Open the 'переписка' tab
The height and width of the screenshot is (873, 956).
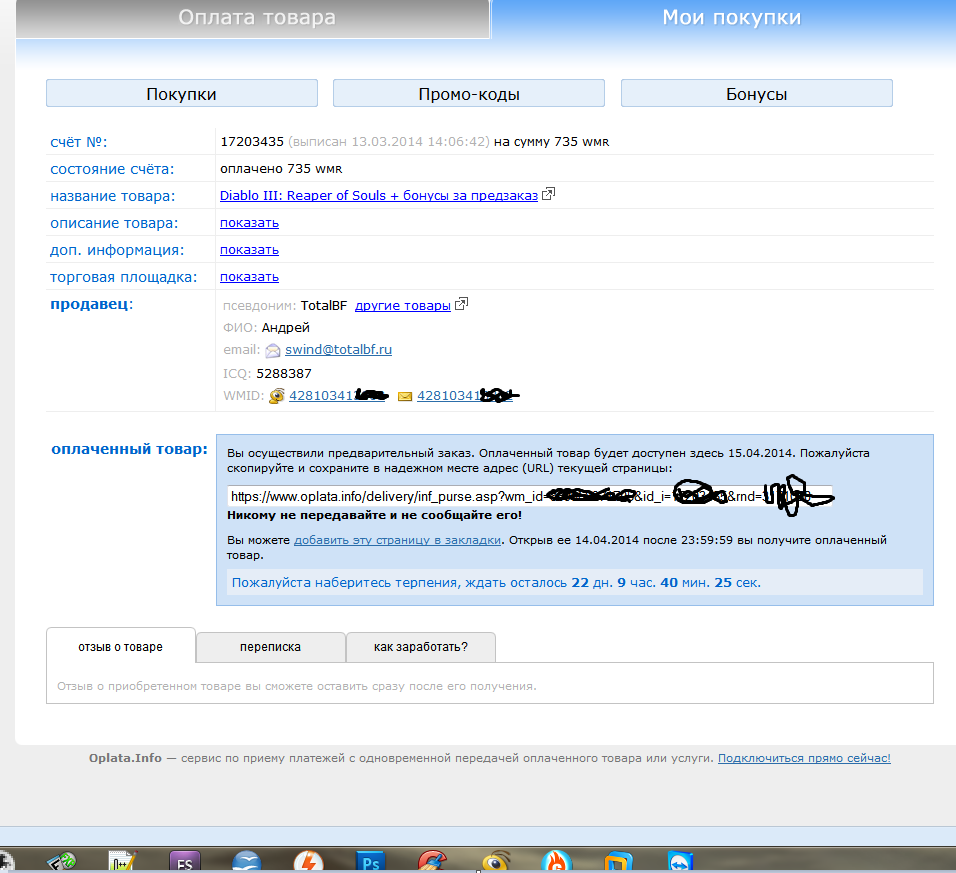click(x=270, y=647)
